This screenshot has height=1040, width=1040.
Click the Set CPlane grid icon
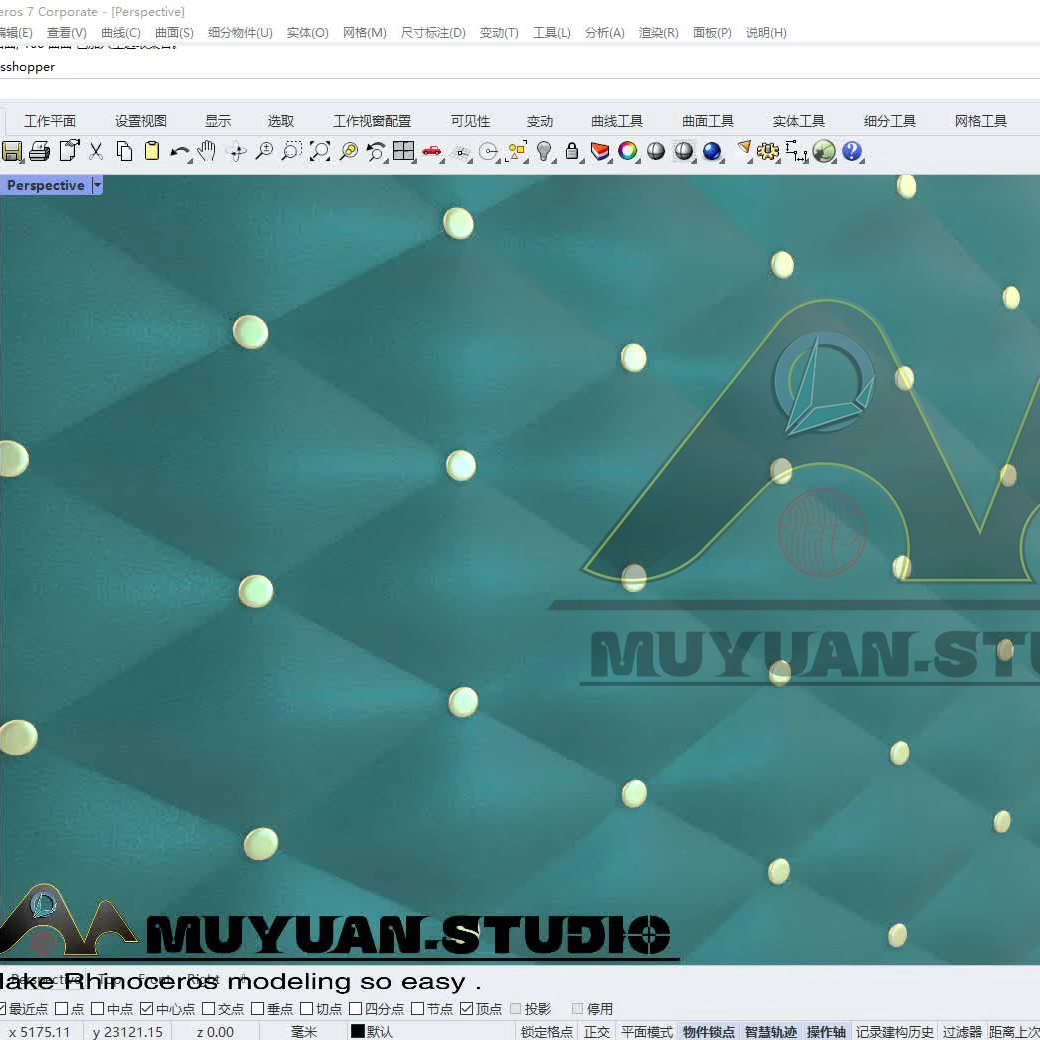pyautogui.click(x=460, y=153)
